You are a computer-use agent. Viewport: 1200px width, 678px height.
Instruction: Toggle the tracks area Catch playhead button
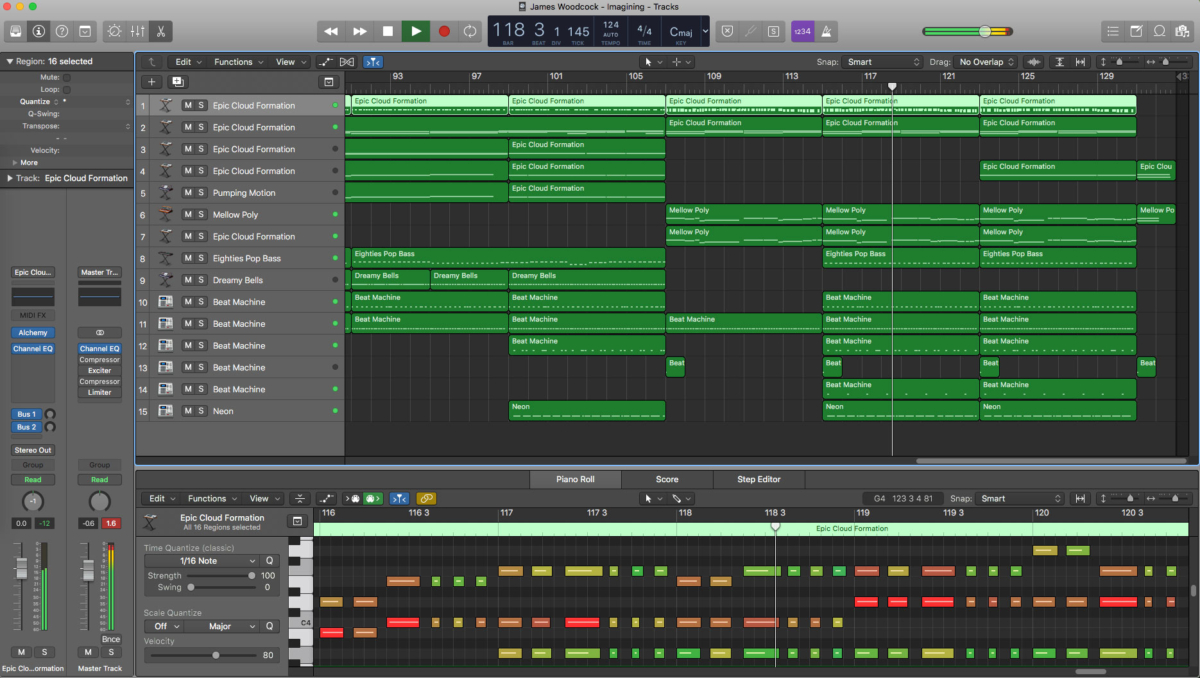pos(372,62)
